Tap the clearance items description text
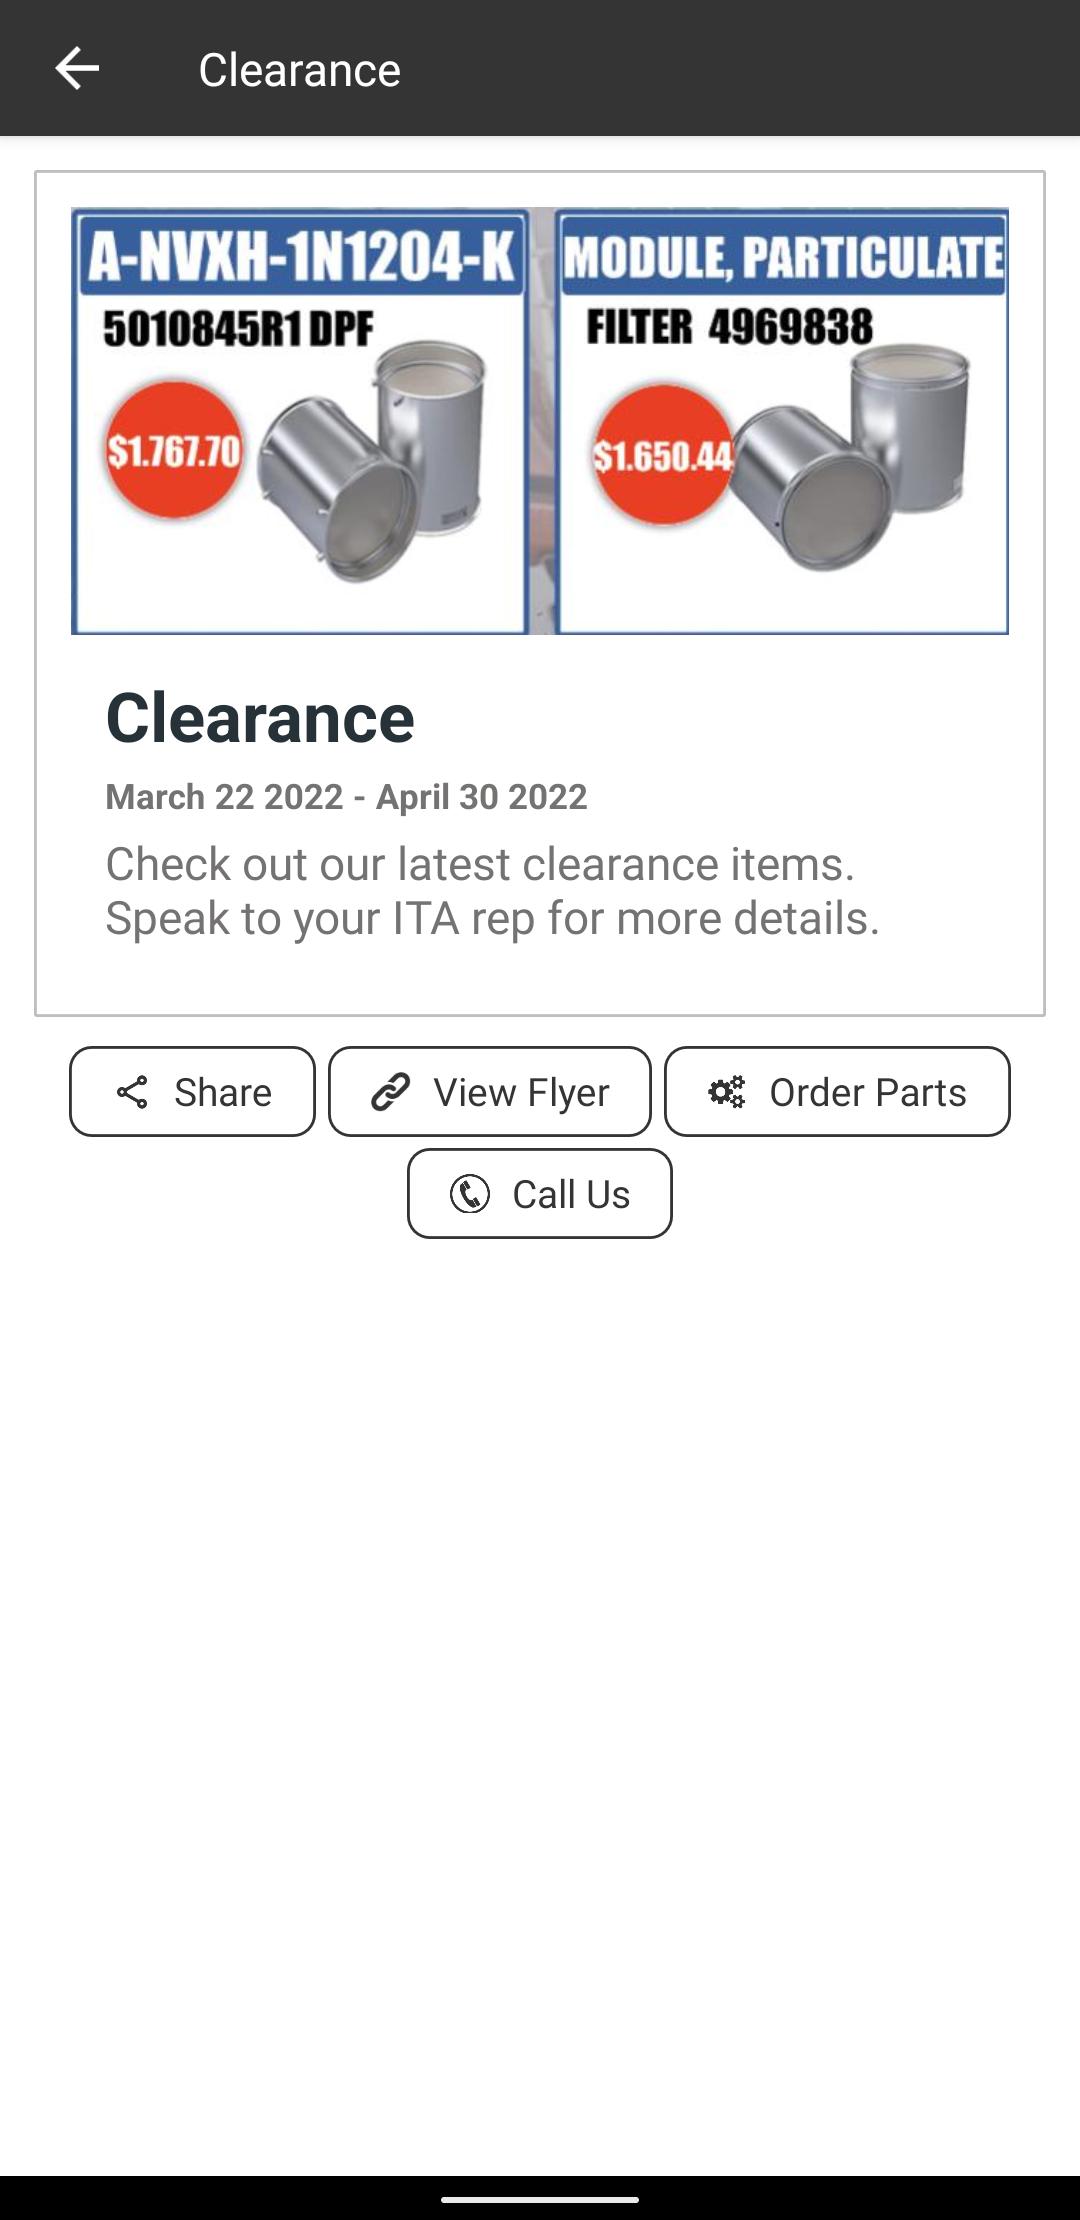 (x=492, y=891)
